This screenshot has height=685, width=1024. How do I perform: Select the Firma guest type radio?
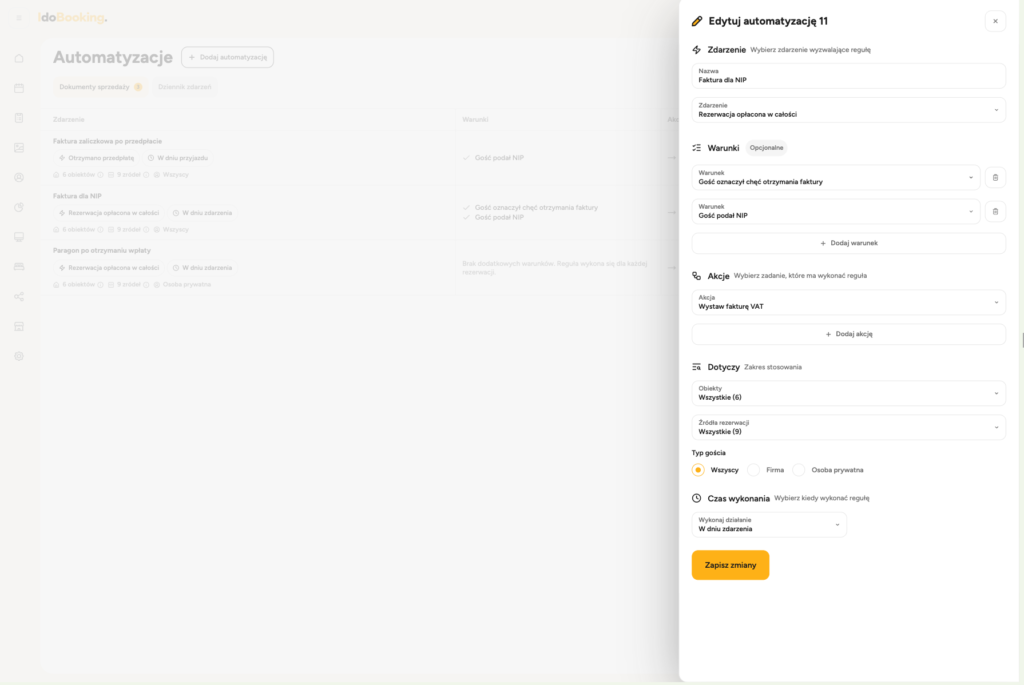pos(754,470)
